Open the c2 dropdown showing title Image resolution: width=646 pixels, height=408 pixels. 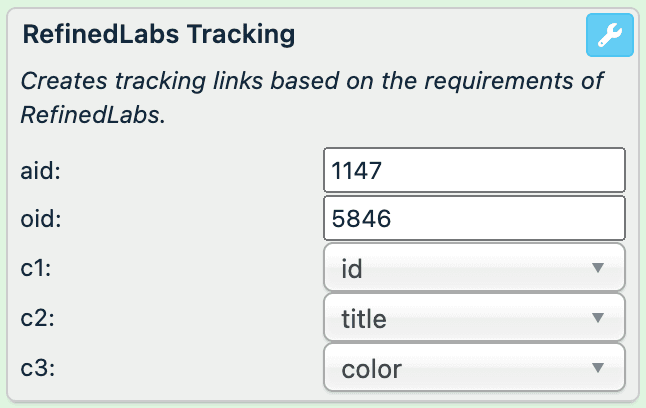coord(474,318)
